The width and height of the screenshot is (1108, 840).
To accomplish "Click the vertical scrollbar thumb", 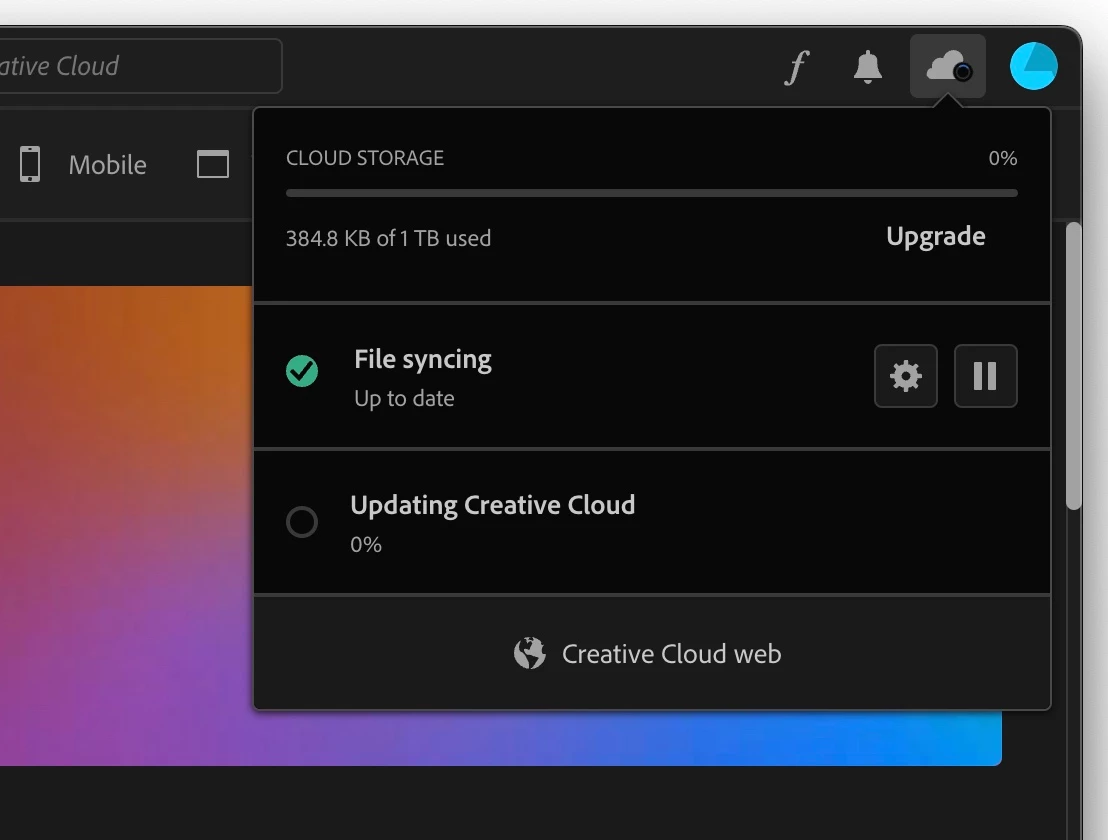I will (1073, 365).
